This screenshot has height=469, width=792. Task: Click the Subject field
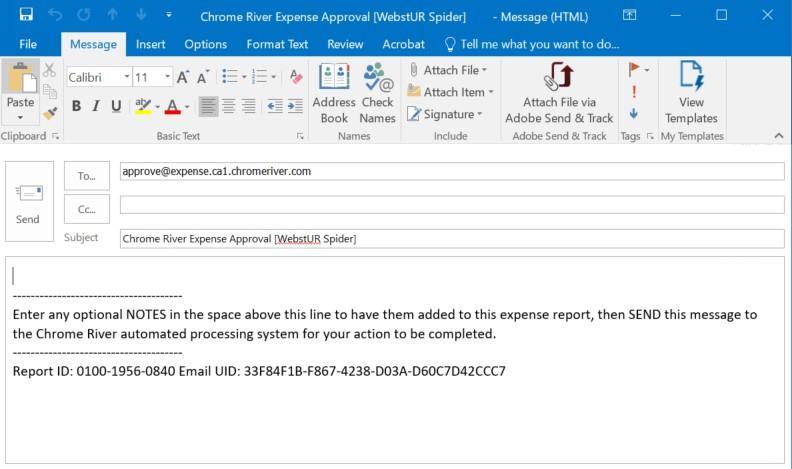point(452,239)
